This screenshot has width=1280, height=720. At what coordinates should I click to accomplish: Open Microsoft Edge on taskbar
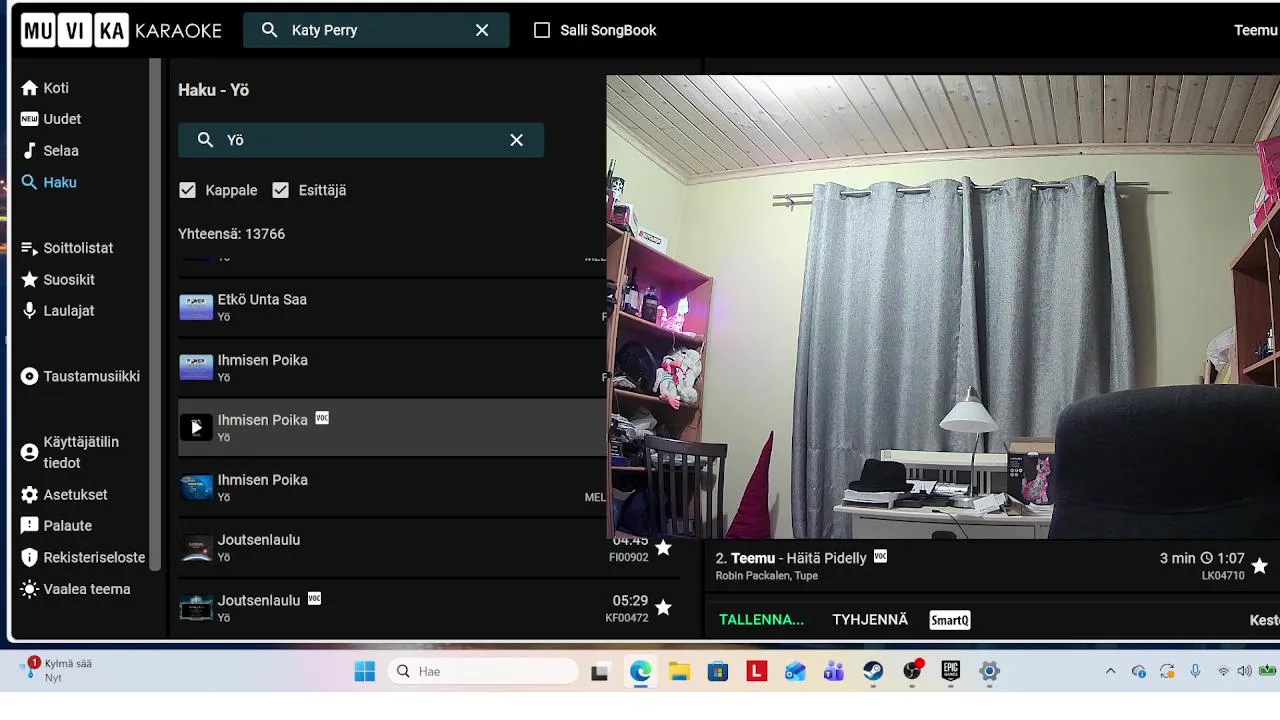[640, 671]
